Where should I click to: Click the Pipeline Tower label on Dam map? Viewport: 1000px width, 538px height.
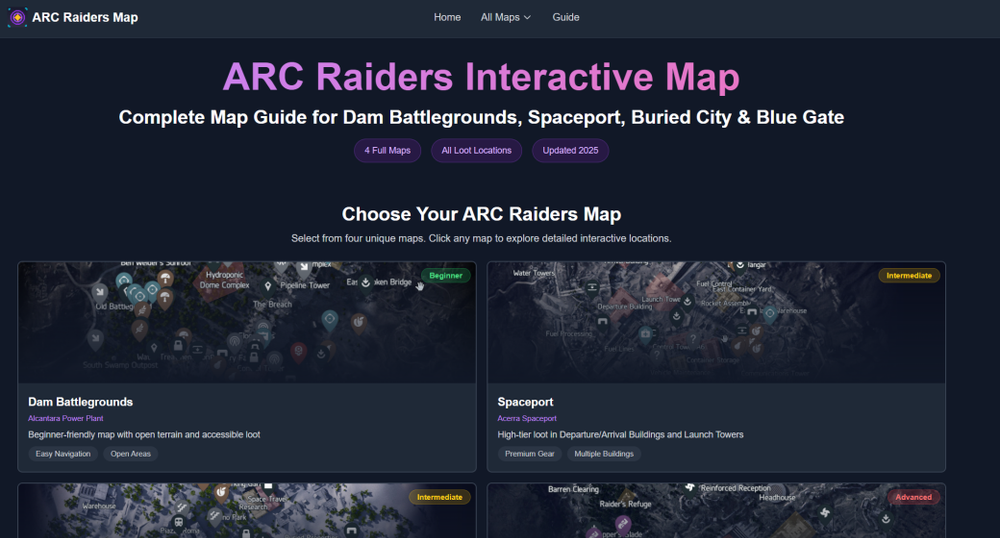305,286
